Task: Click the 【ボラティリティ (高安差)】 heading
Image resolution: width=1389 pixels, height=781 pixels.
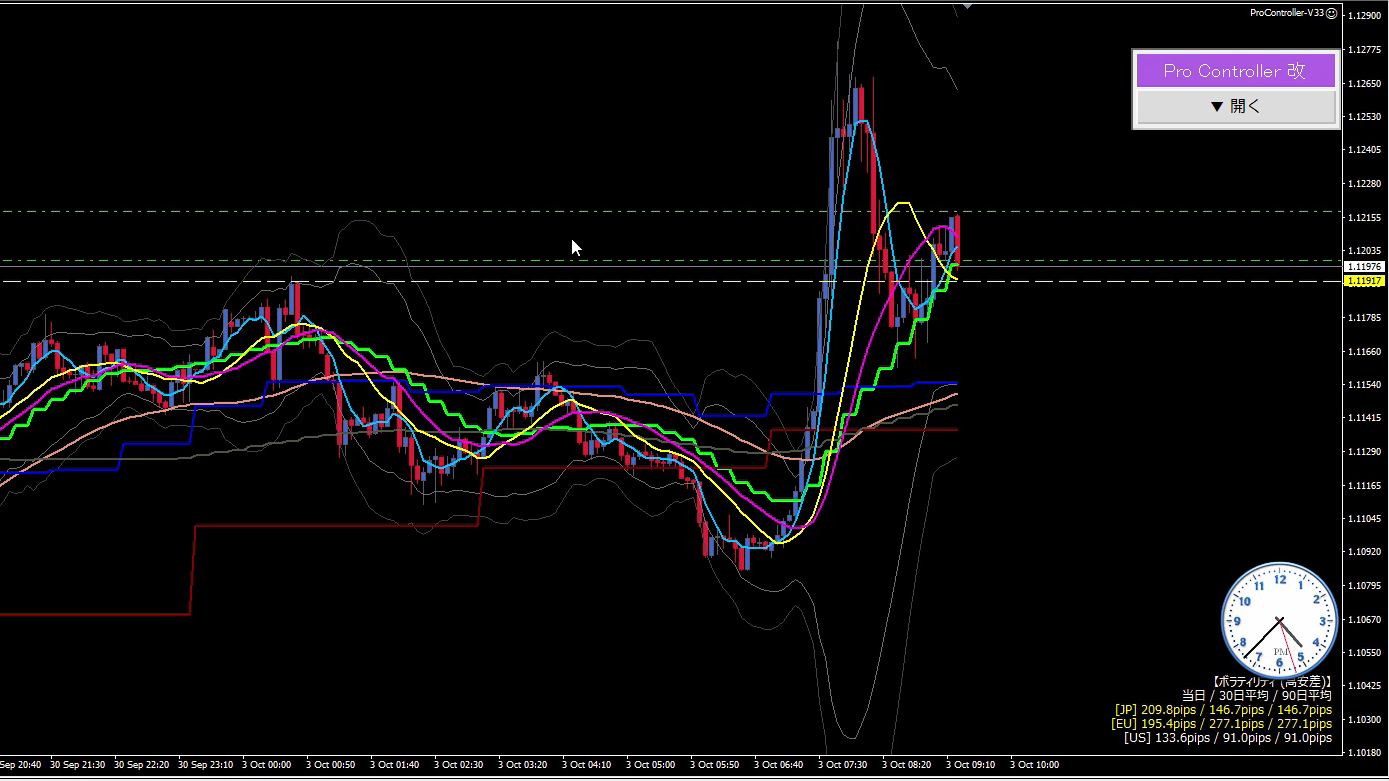Action: pyautogui.click(x=1271, y=681)
